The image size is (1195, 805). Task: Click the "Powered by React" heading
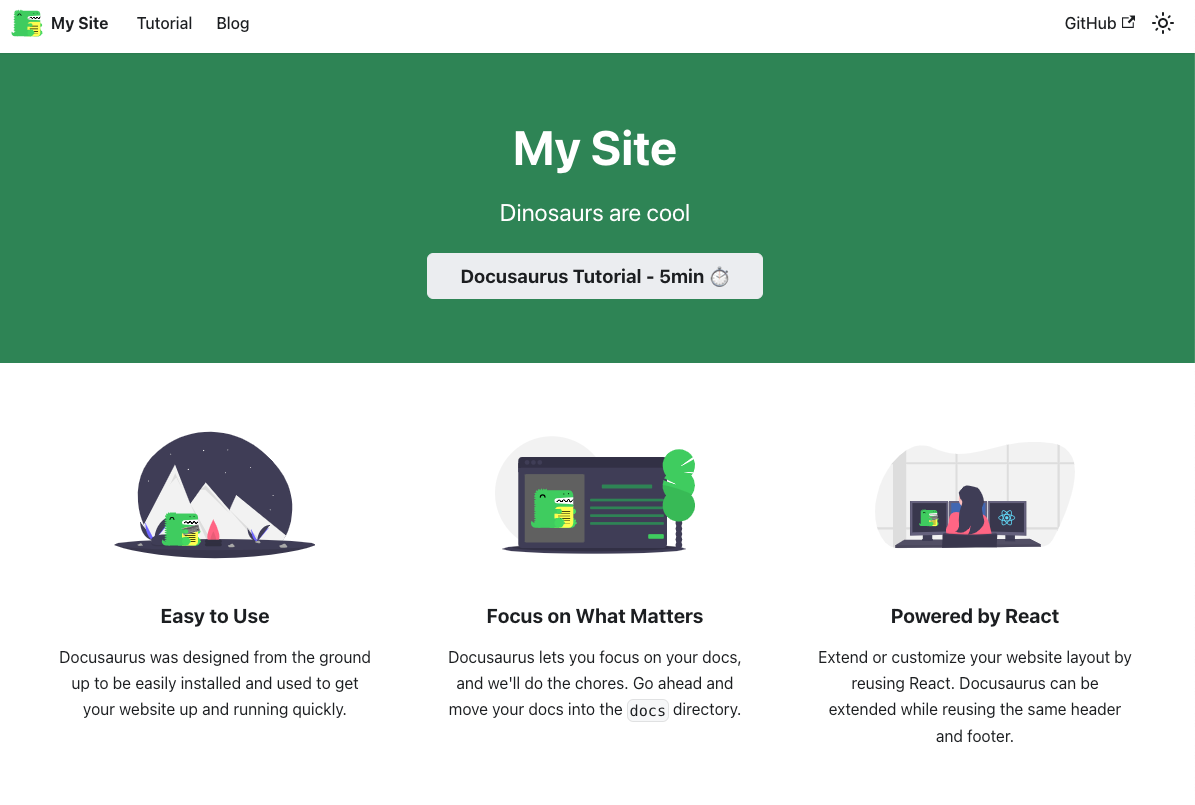(x=974, y=616)
